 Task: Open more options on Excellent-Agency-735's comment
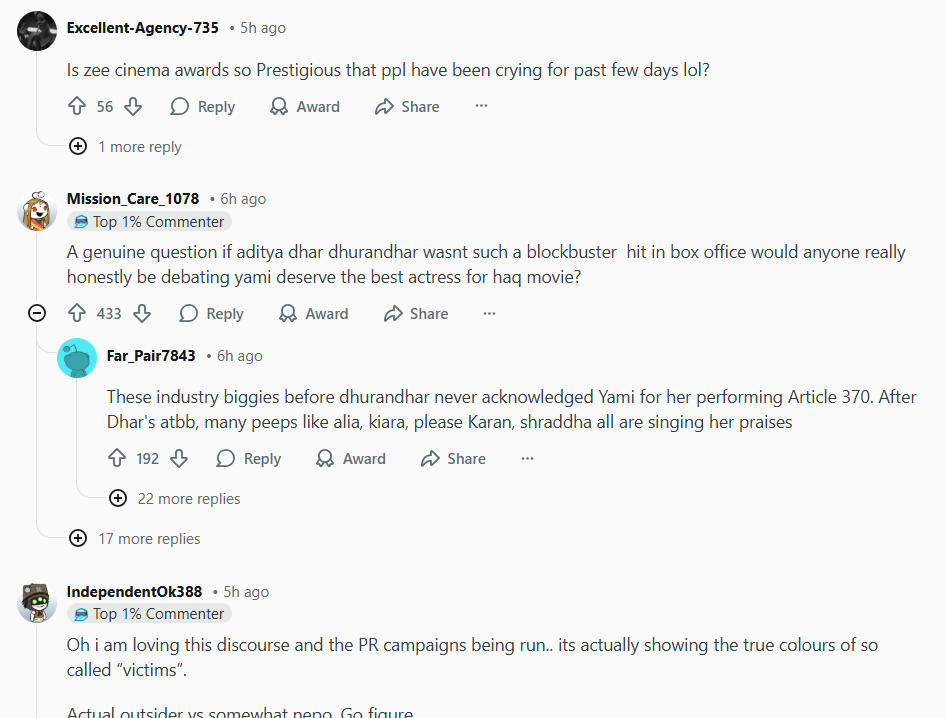point(481,106)
